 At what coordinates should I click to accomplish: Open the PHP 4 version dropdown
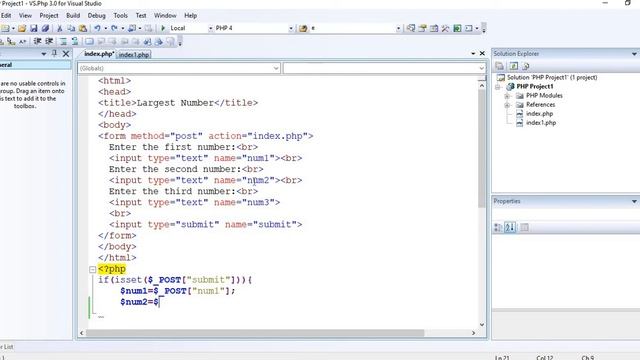pos(291,28)
